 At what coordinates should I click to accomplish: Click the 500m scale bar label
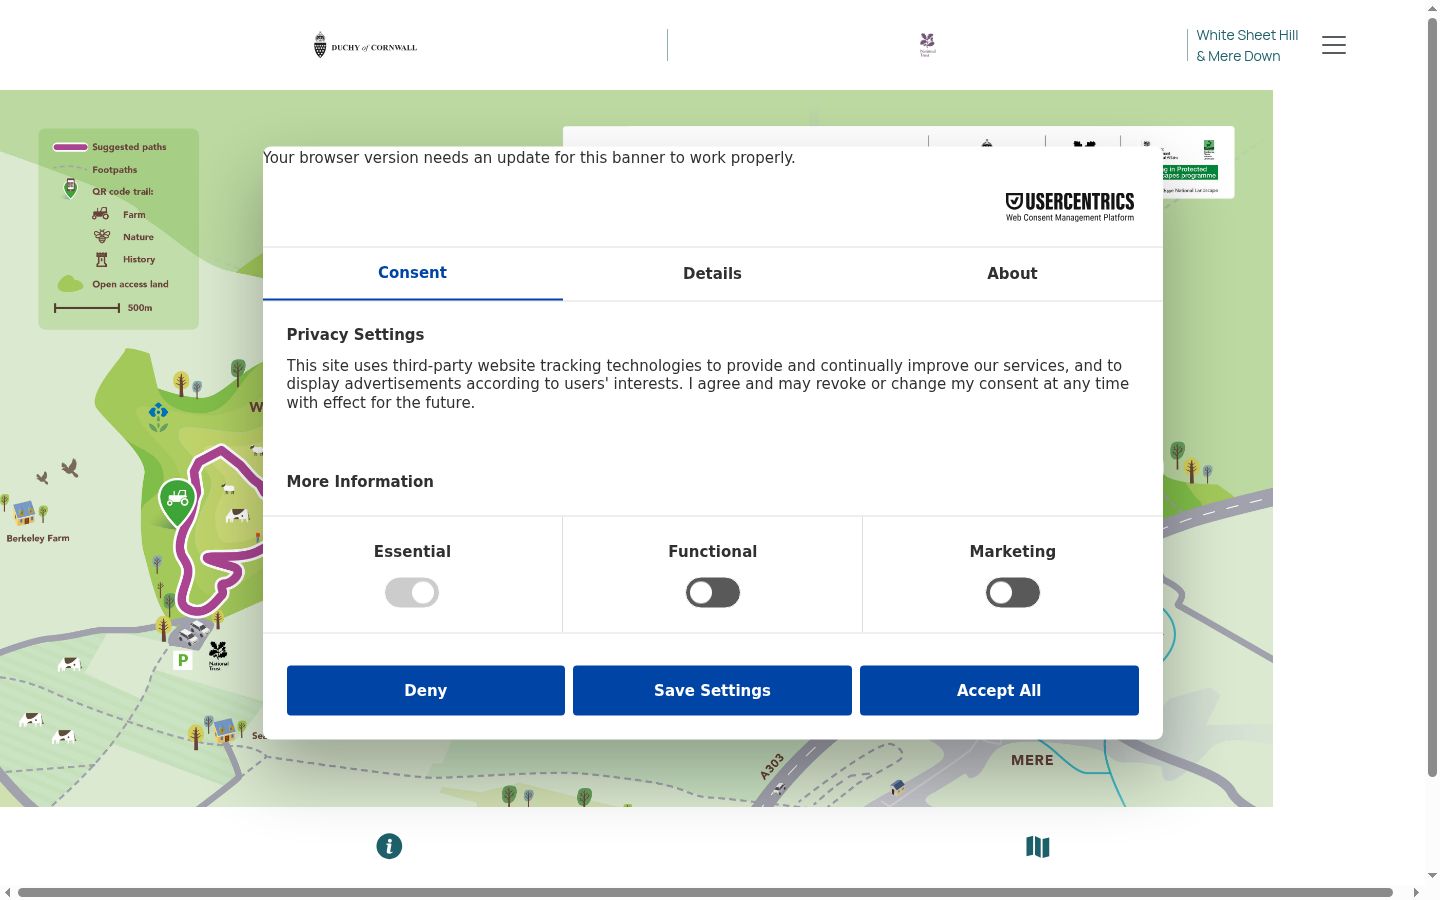click(140, 308)
